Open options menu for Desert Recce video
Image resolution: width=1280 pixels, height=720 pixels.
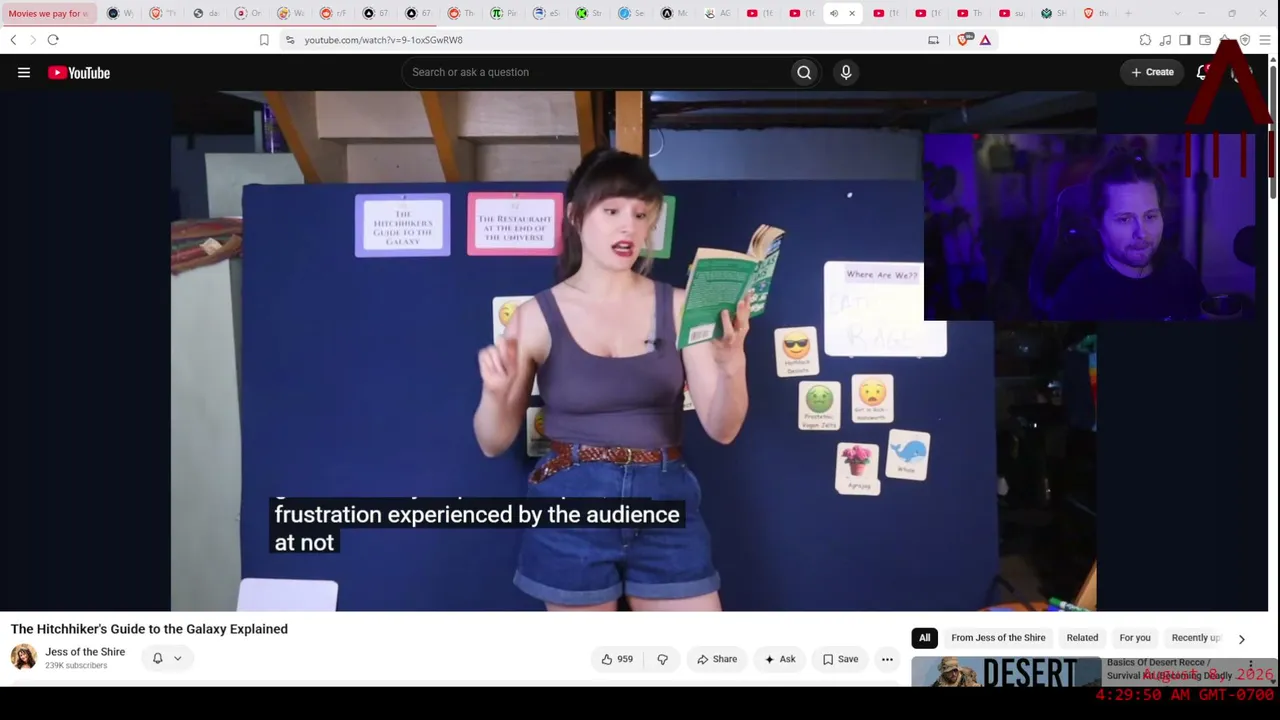pos(1250,665)
